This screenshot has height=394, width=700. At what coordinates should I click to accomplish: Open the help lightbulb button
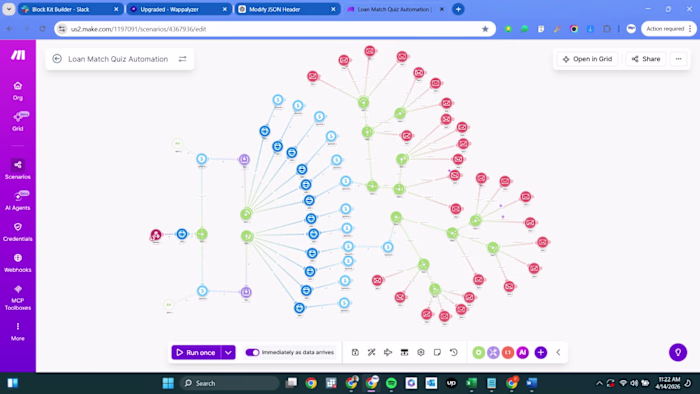click(678, 353)
